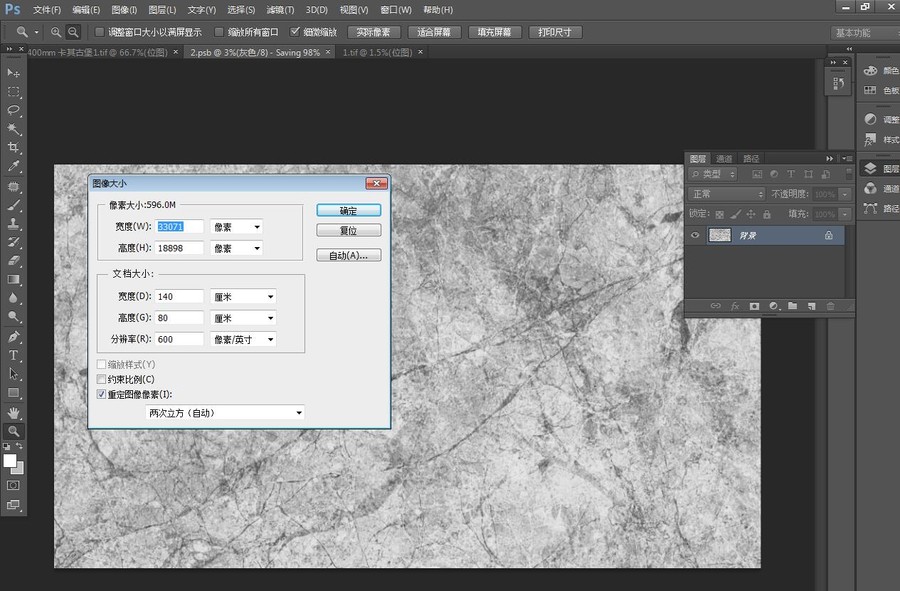Click Zoom In icon in options bar

click(x=56, y=32)
